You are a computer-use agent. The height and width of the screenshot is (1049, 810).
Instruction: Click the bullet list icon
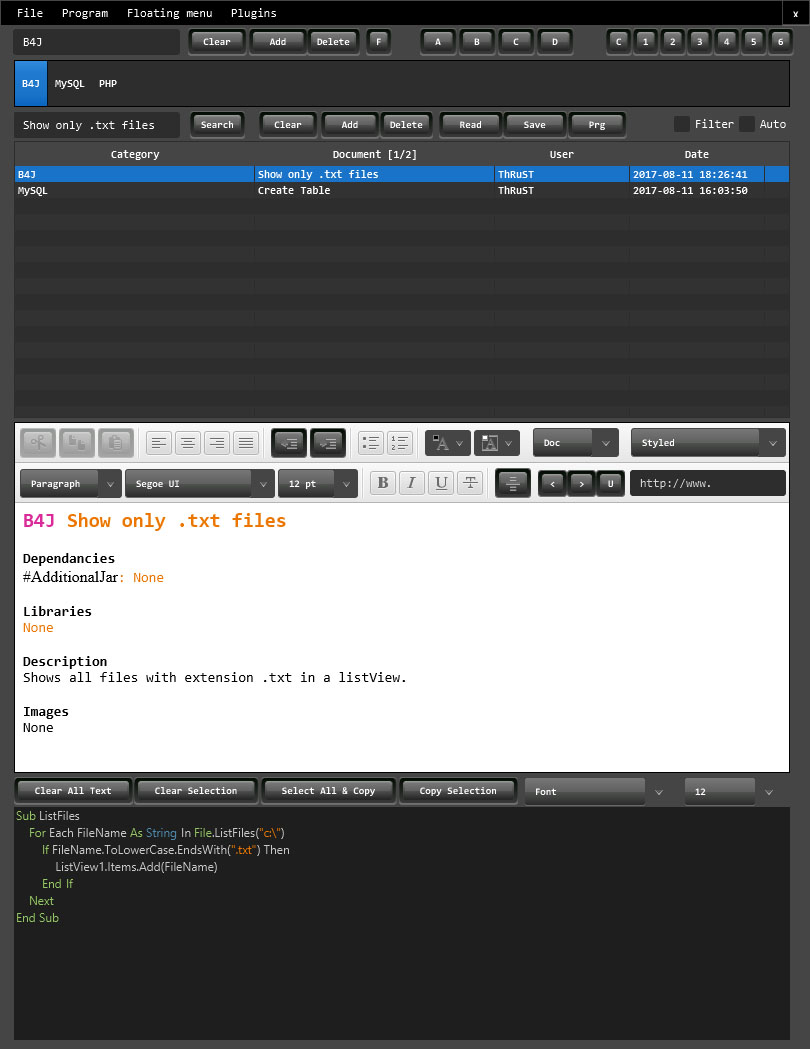(x=369, y=443)
